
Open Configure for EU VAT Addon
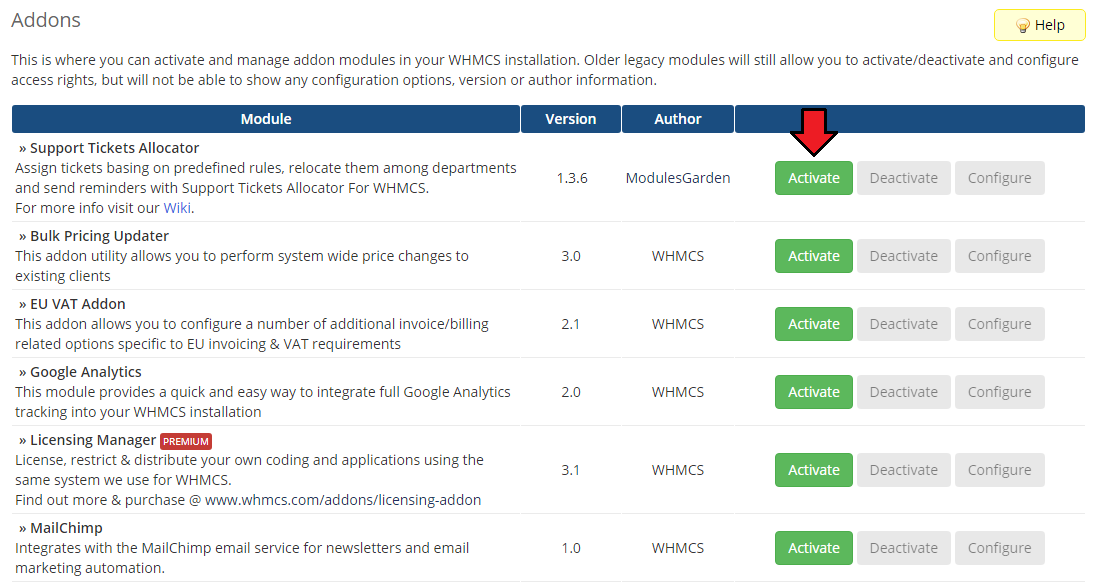(999, 324)
